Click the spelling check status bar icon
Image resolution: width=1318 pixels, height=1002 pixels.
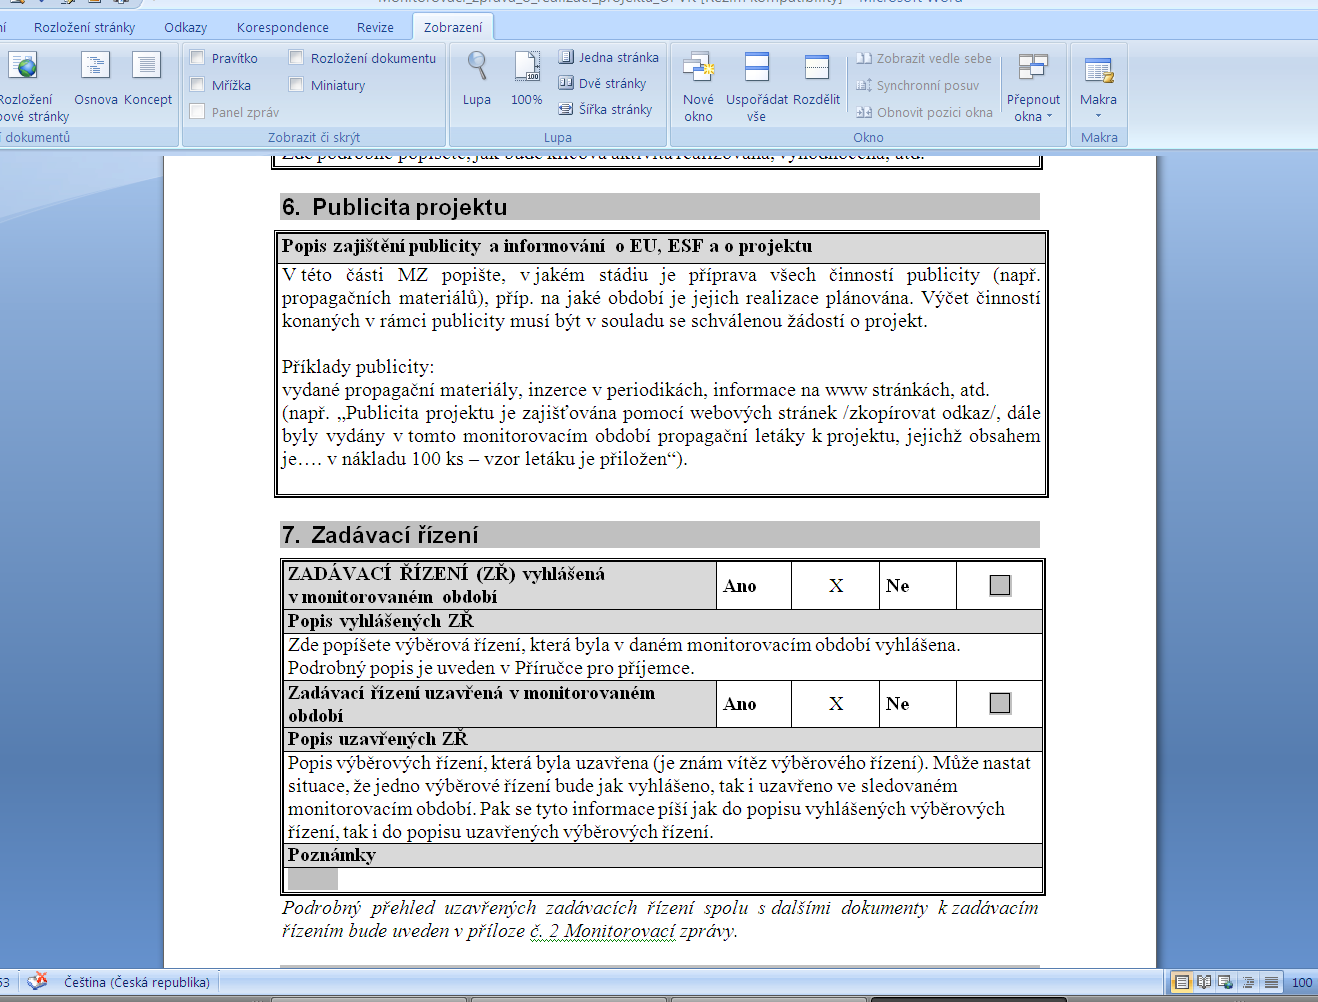(37, 982)
